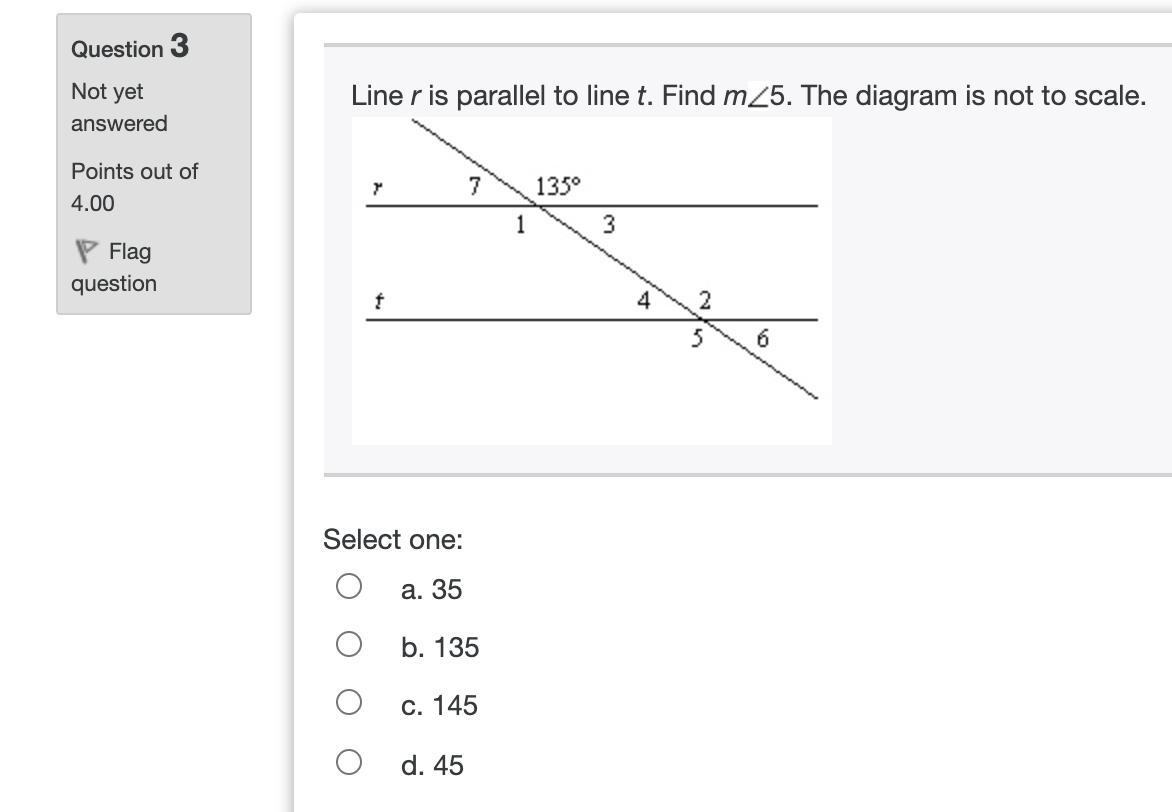
Task: Select radio button for option b. 135
Action: click(x=348, y=644)
